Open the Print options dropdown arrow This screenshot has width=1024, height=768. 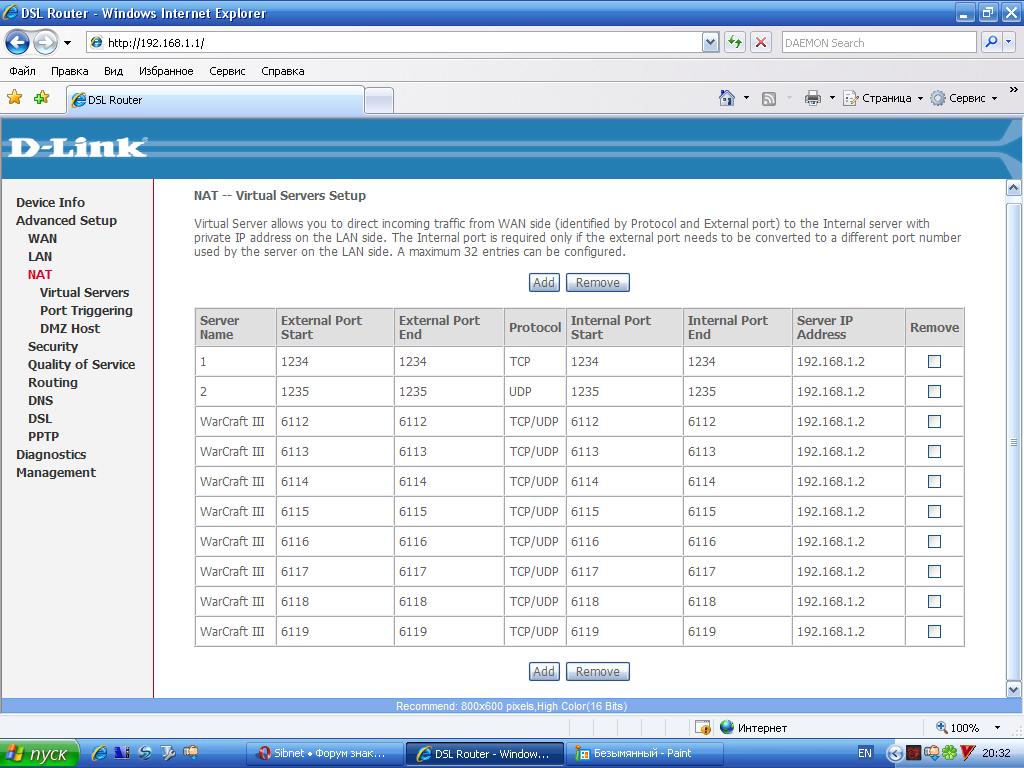pyautogui.click(x=832, y=98)
